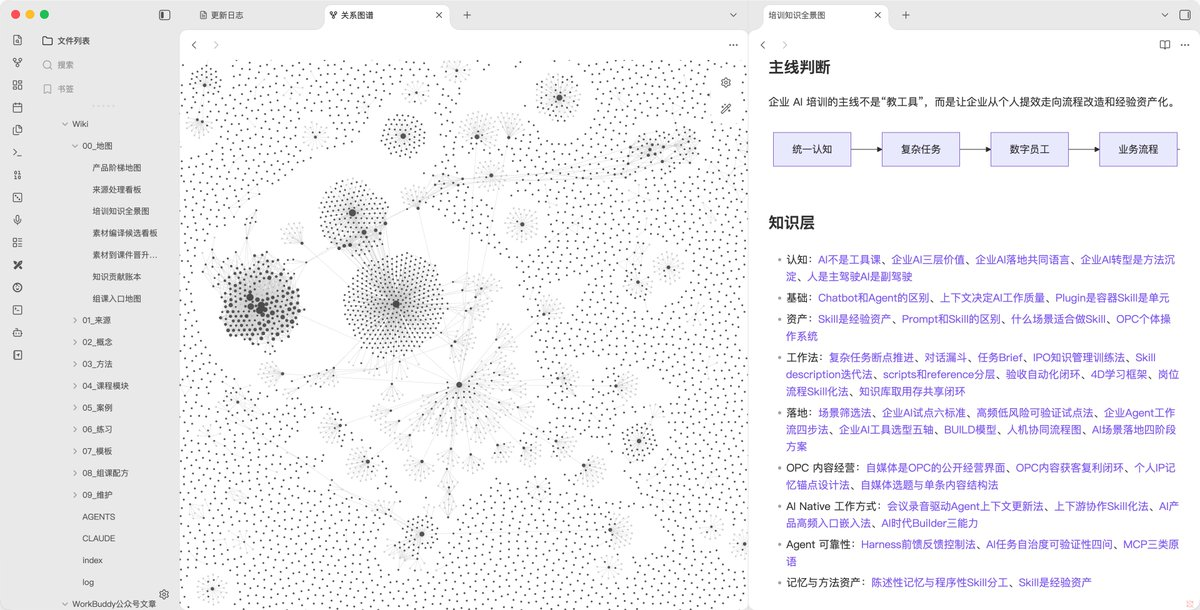Viewport: 1200px width, 610px height.
Task: Open vault settings gear at sidebar bottom
Action: [164, 594]
